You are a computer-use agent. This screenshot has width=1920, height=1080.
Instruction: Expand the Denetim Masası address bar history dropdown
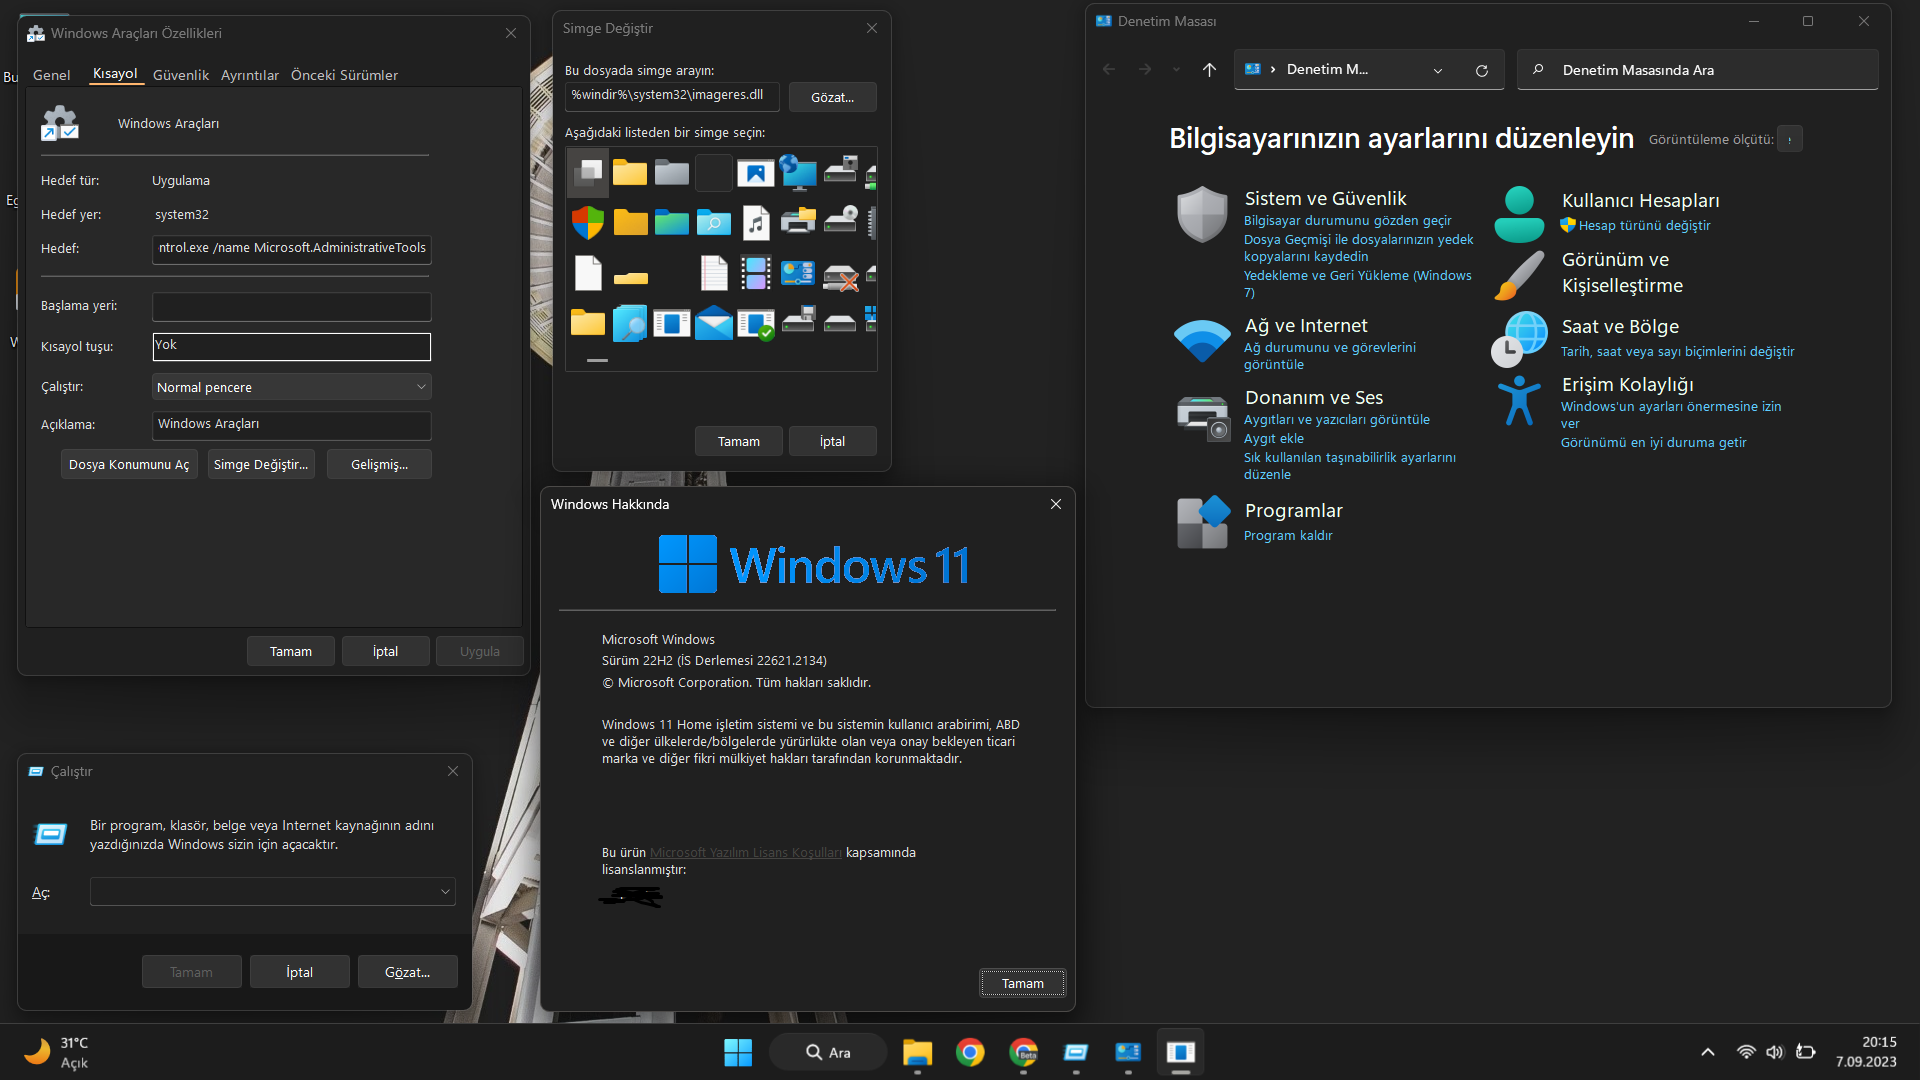tap(1438, 70)
